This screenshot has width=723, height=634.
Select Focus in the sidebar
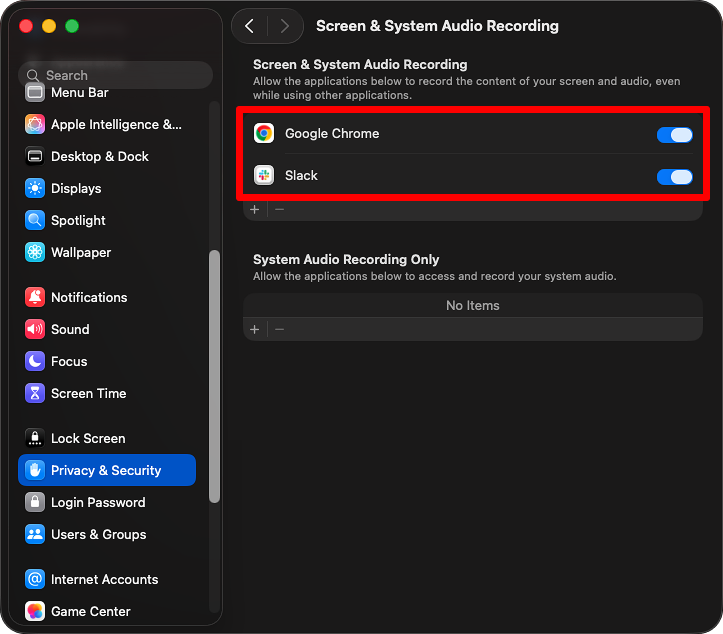pos(107,361)
